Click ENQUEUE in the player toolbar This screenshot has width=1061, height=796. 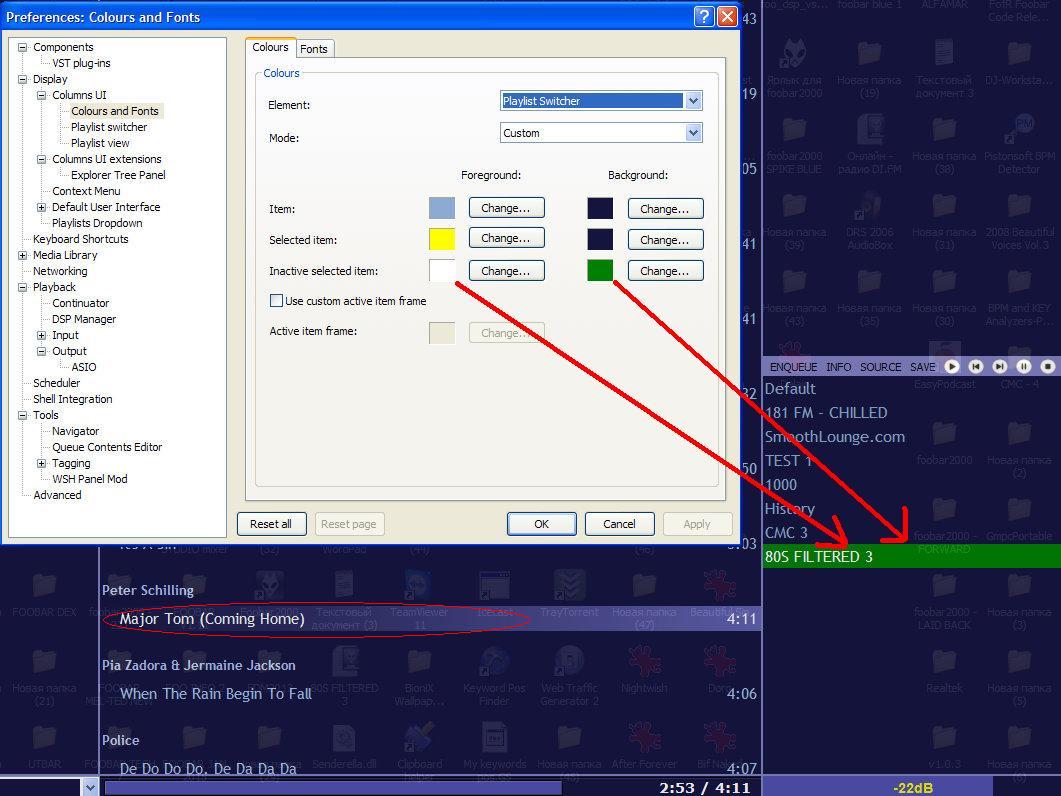click(793, 367)
